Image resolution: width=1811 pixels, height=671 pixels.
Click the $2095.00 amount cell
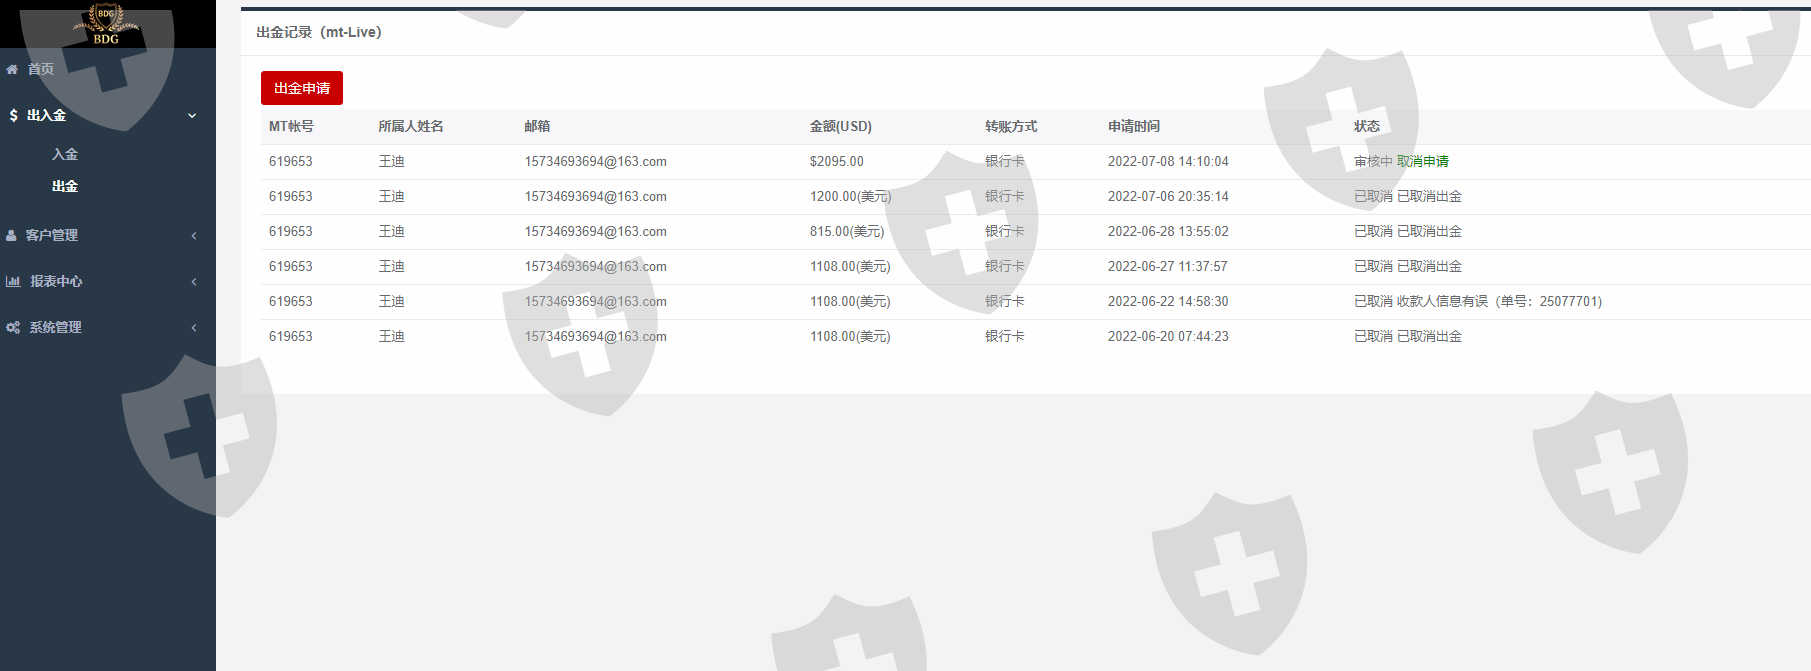[x=837, y=161]
